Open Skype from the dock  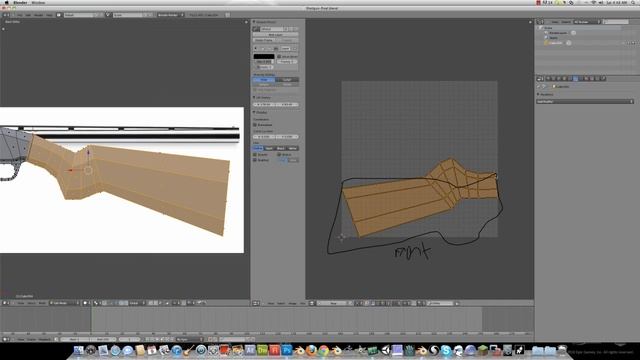point(446,350)
